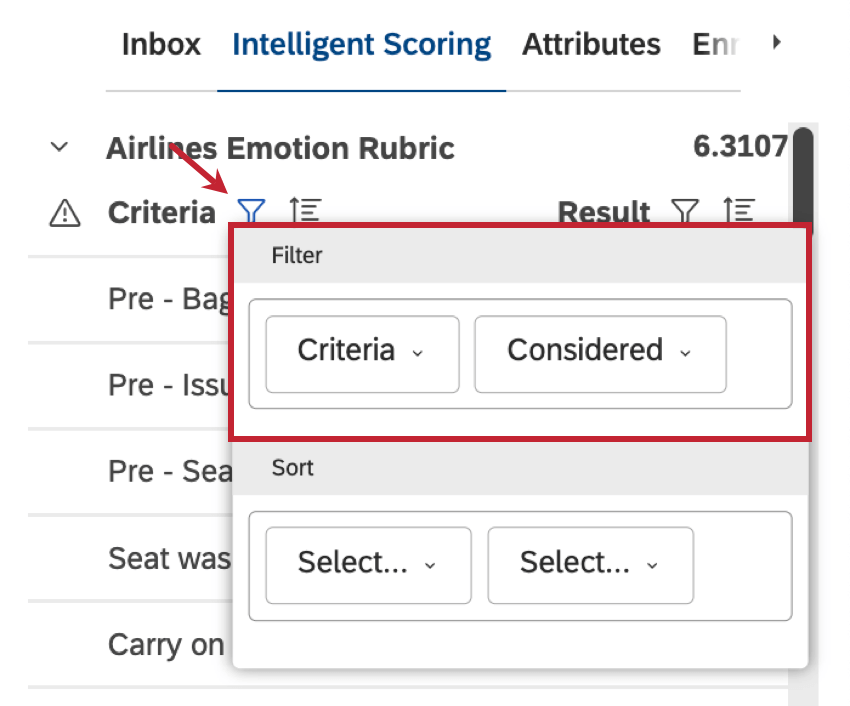
Task: Click the Result column filter icon
Action: pyautogui.click(x=684, y=211)
